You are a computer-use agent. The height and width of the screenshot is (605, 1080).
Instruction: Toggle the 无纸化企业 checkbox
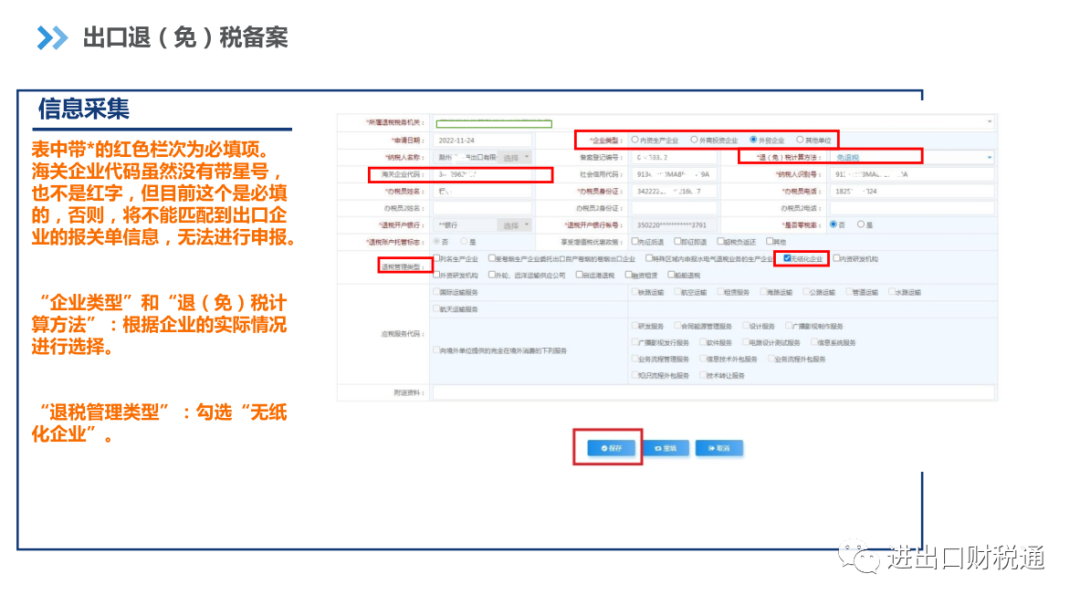click(x=787, y=258)
